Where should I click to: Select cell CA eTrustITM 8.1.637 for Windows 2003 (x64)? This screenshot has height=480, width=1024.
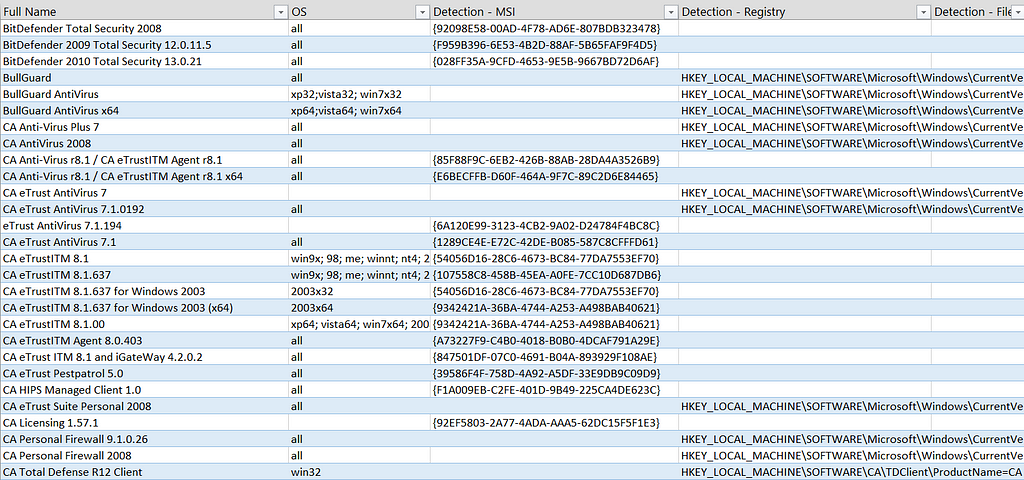coord(144,308)
